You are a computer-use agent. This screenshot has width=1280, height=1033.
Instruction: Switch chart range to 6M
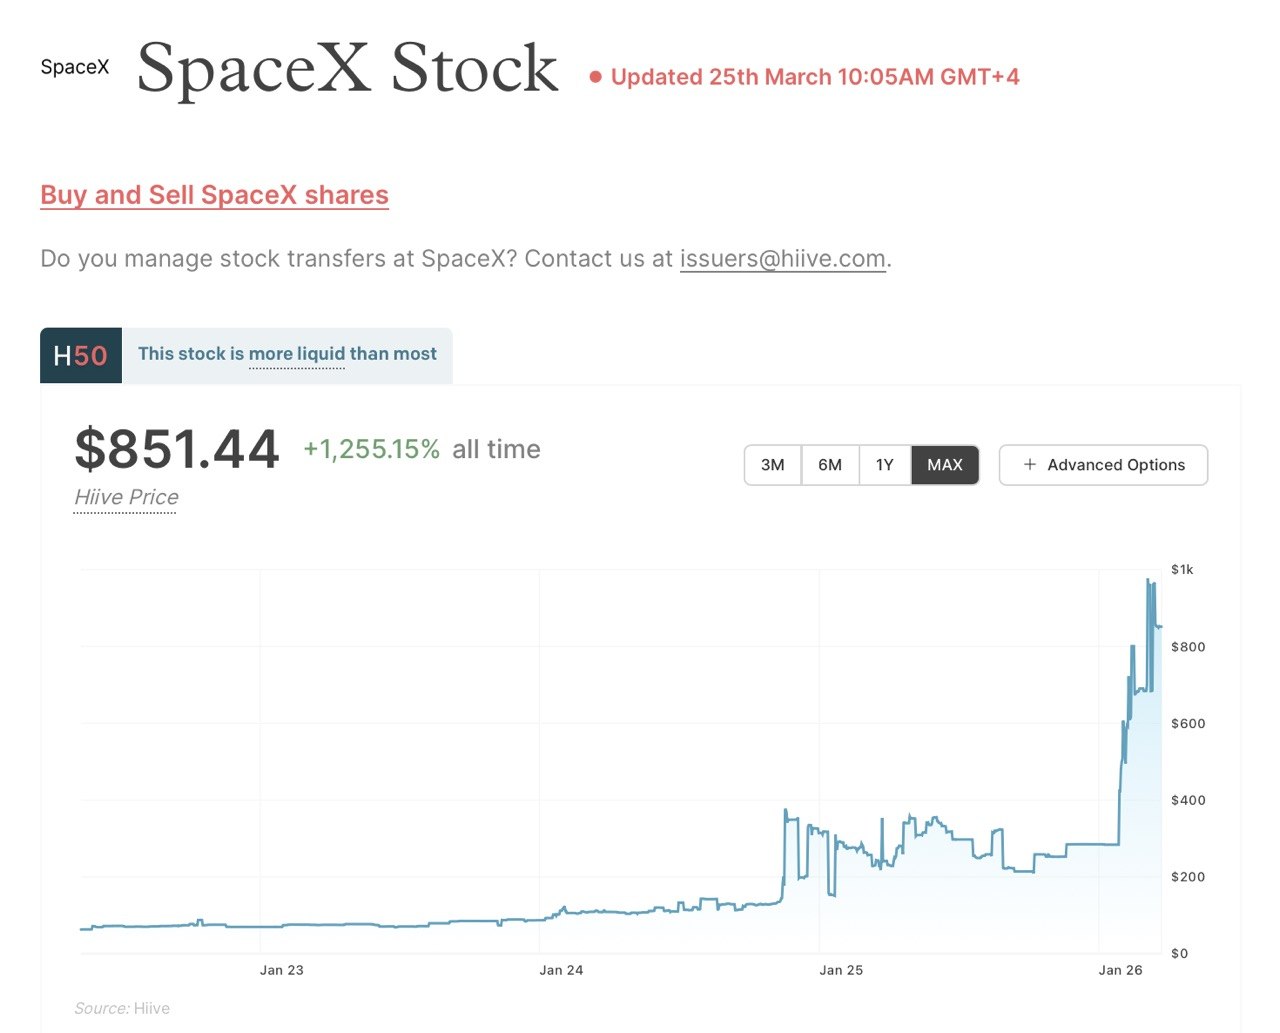pyautogui.click(x=830, y=465)
